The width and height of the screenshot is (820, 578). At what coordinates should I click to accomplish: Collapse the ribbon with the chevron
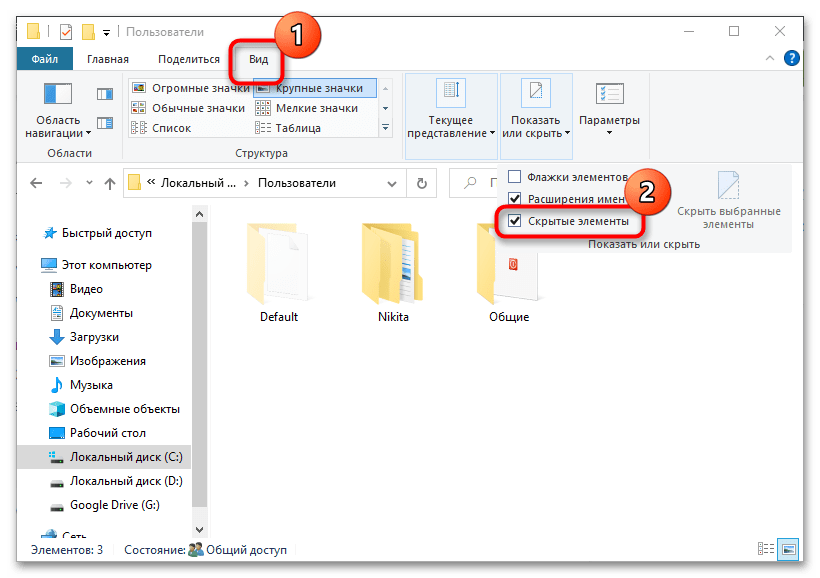pyautogui.click(x=770, y=59)
